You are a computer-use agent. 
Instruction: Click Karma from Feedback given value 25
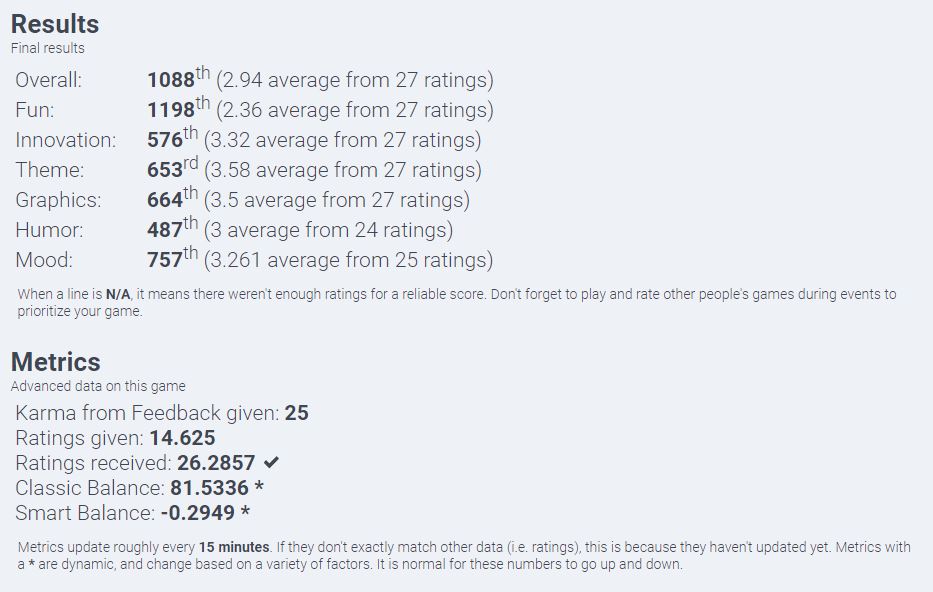(x=296, y=413)
